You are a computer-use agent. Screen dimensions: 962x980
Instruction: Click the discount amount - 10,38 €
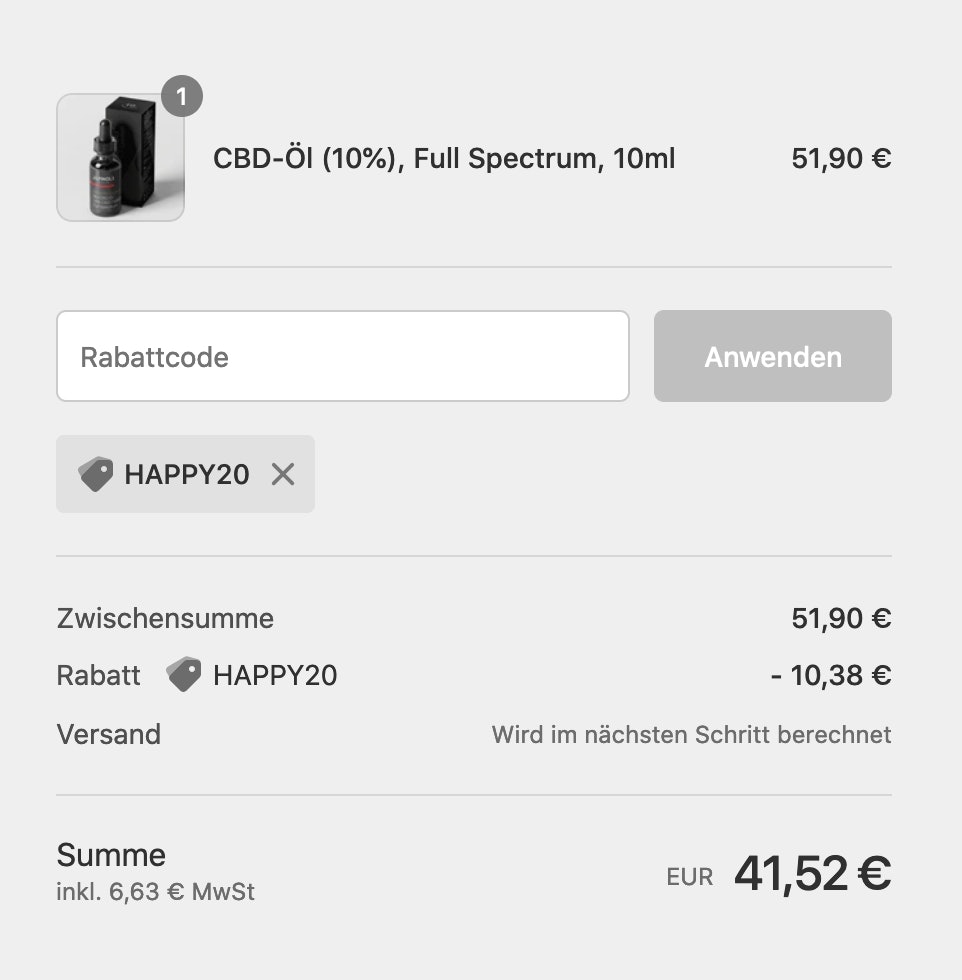tap(830, 676)
